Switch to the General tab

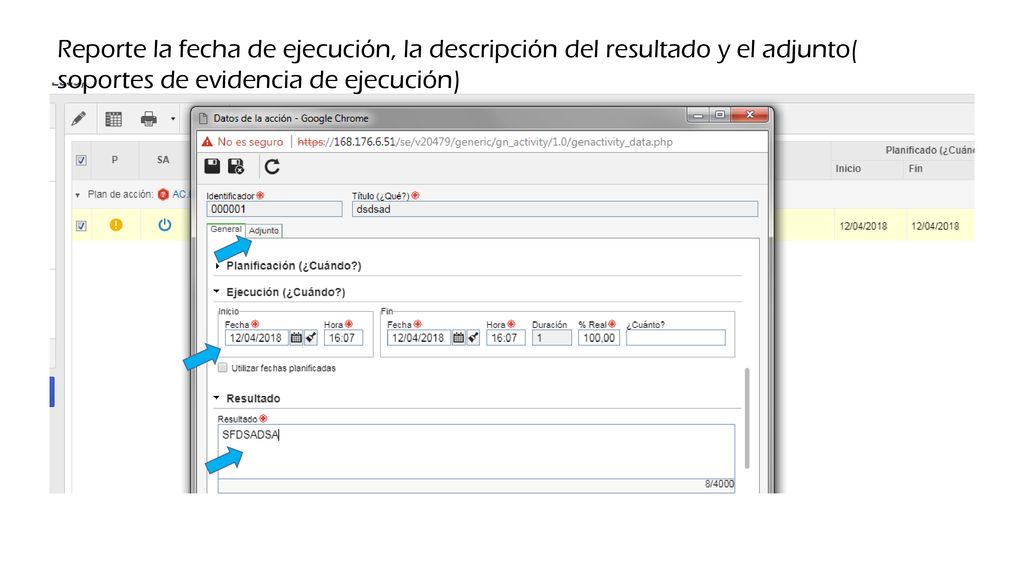click(226, 229)
